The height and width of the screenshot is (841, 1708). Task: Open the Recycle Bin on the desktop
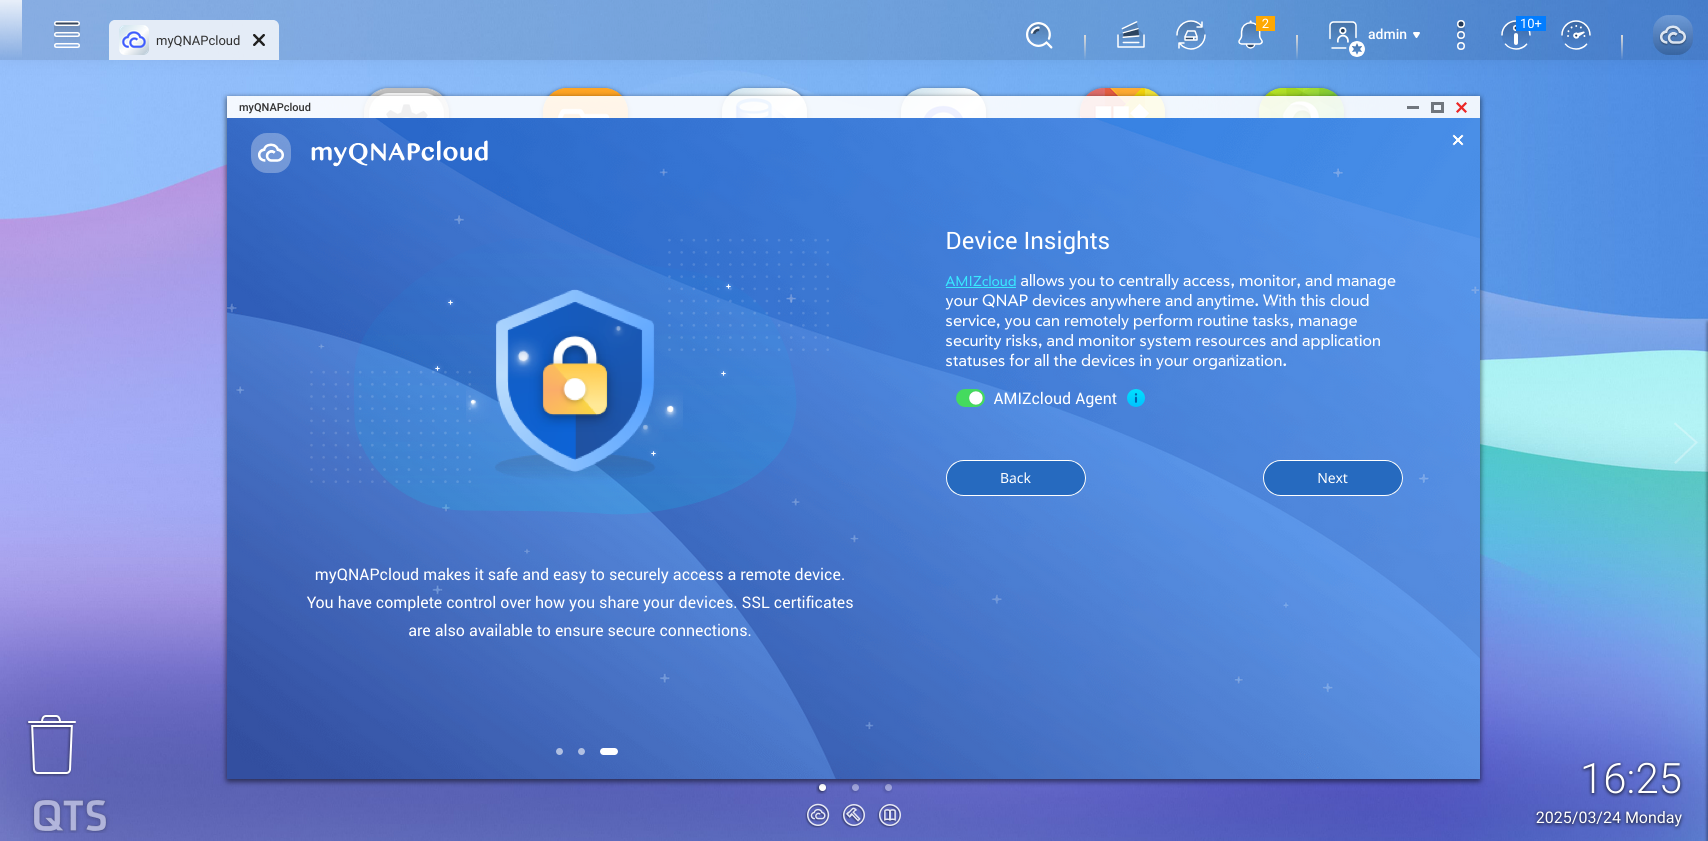(x=52, y=745)
